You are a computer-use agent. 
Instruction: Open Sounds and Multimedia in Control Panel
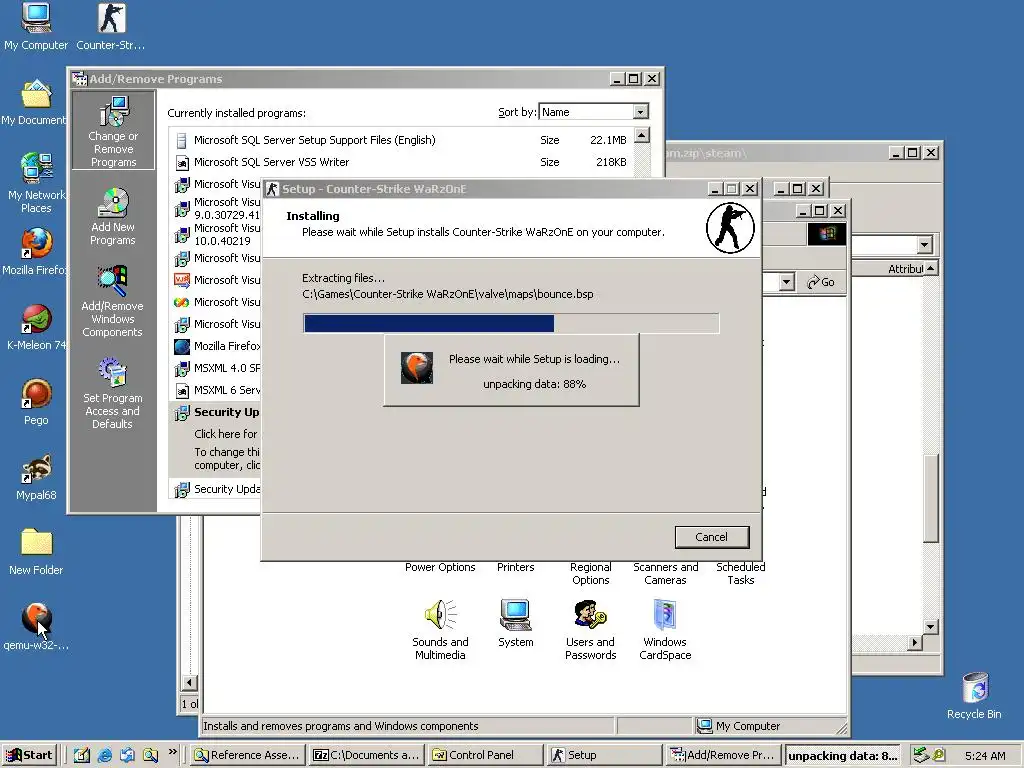click(x=440, y=630)
